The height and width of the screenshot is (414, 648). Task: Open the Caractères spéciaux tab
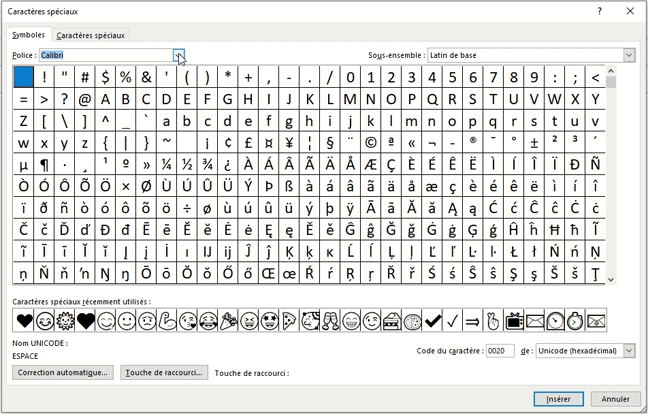[x=91, y=36]
